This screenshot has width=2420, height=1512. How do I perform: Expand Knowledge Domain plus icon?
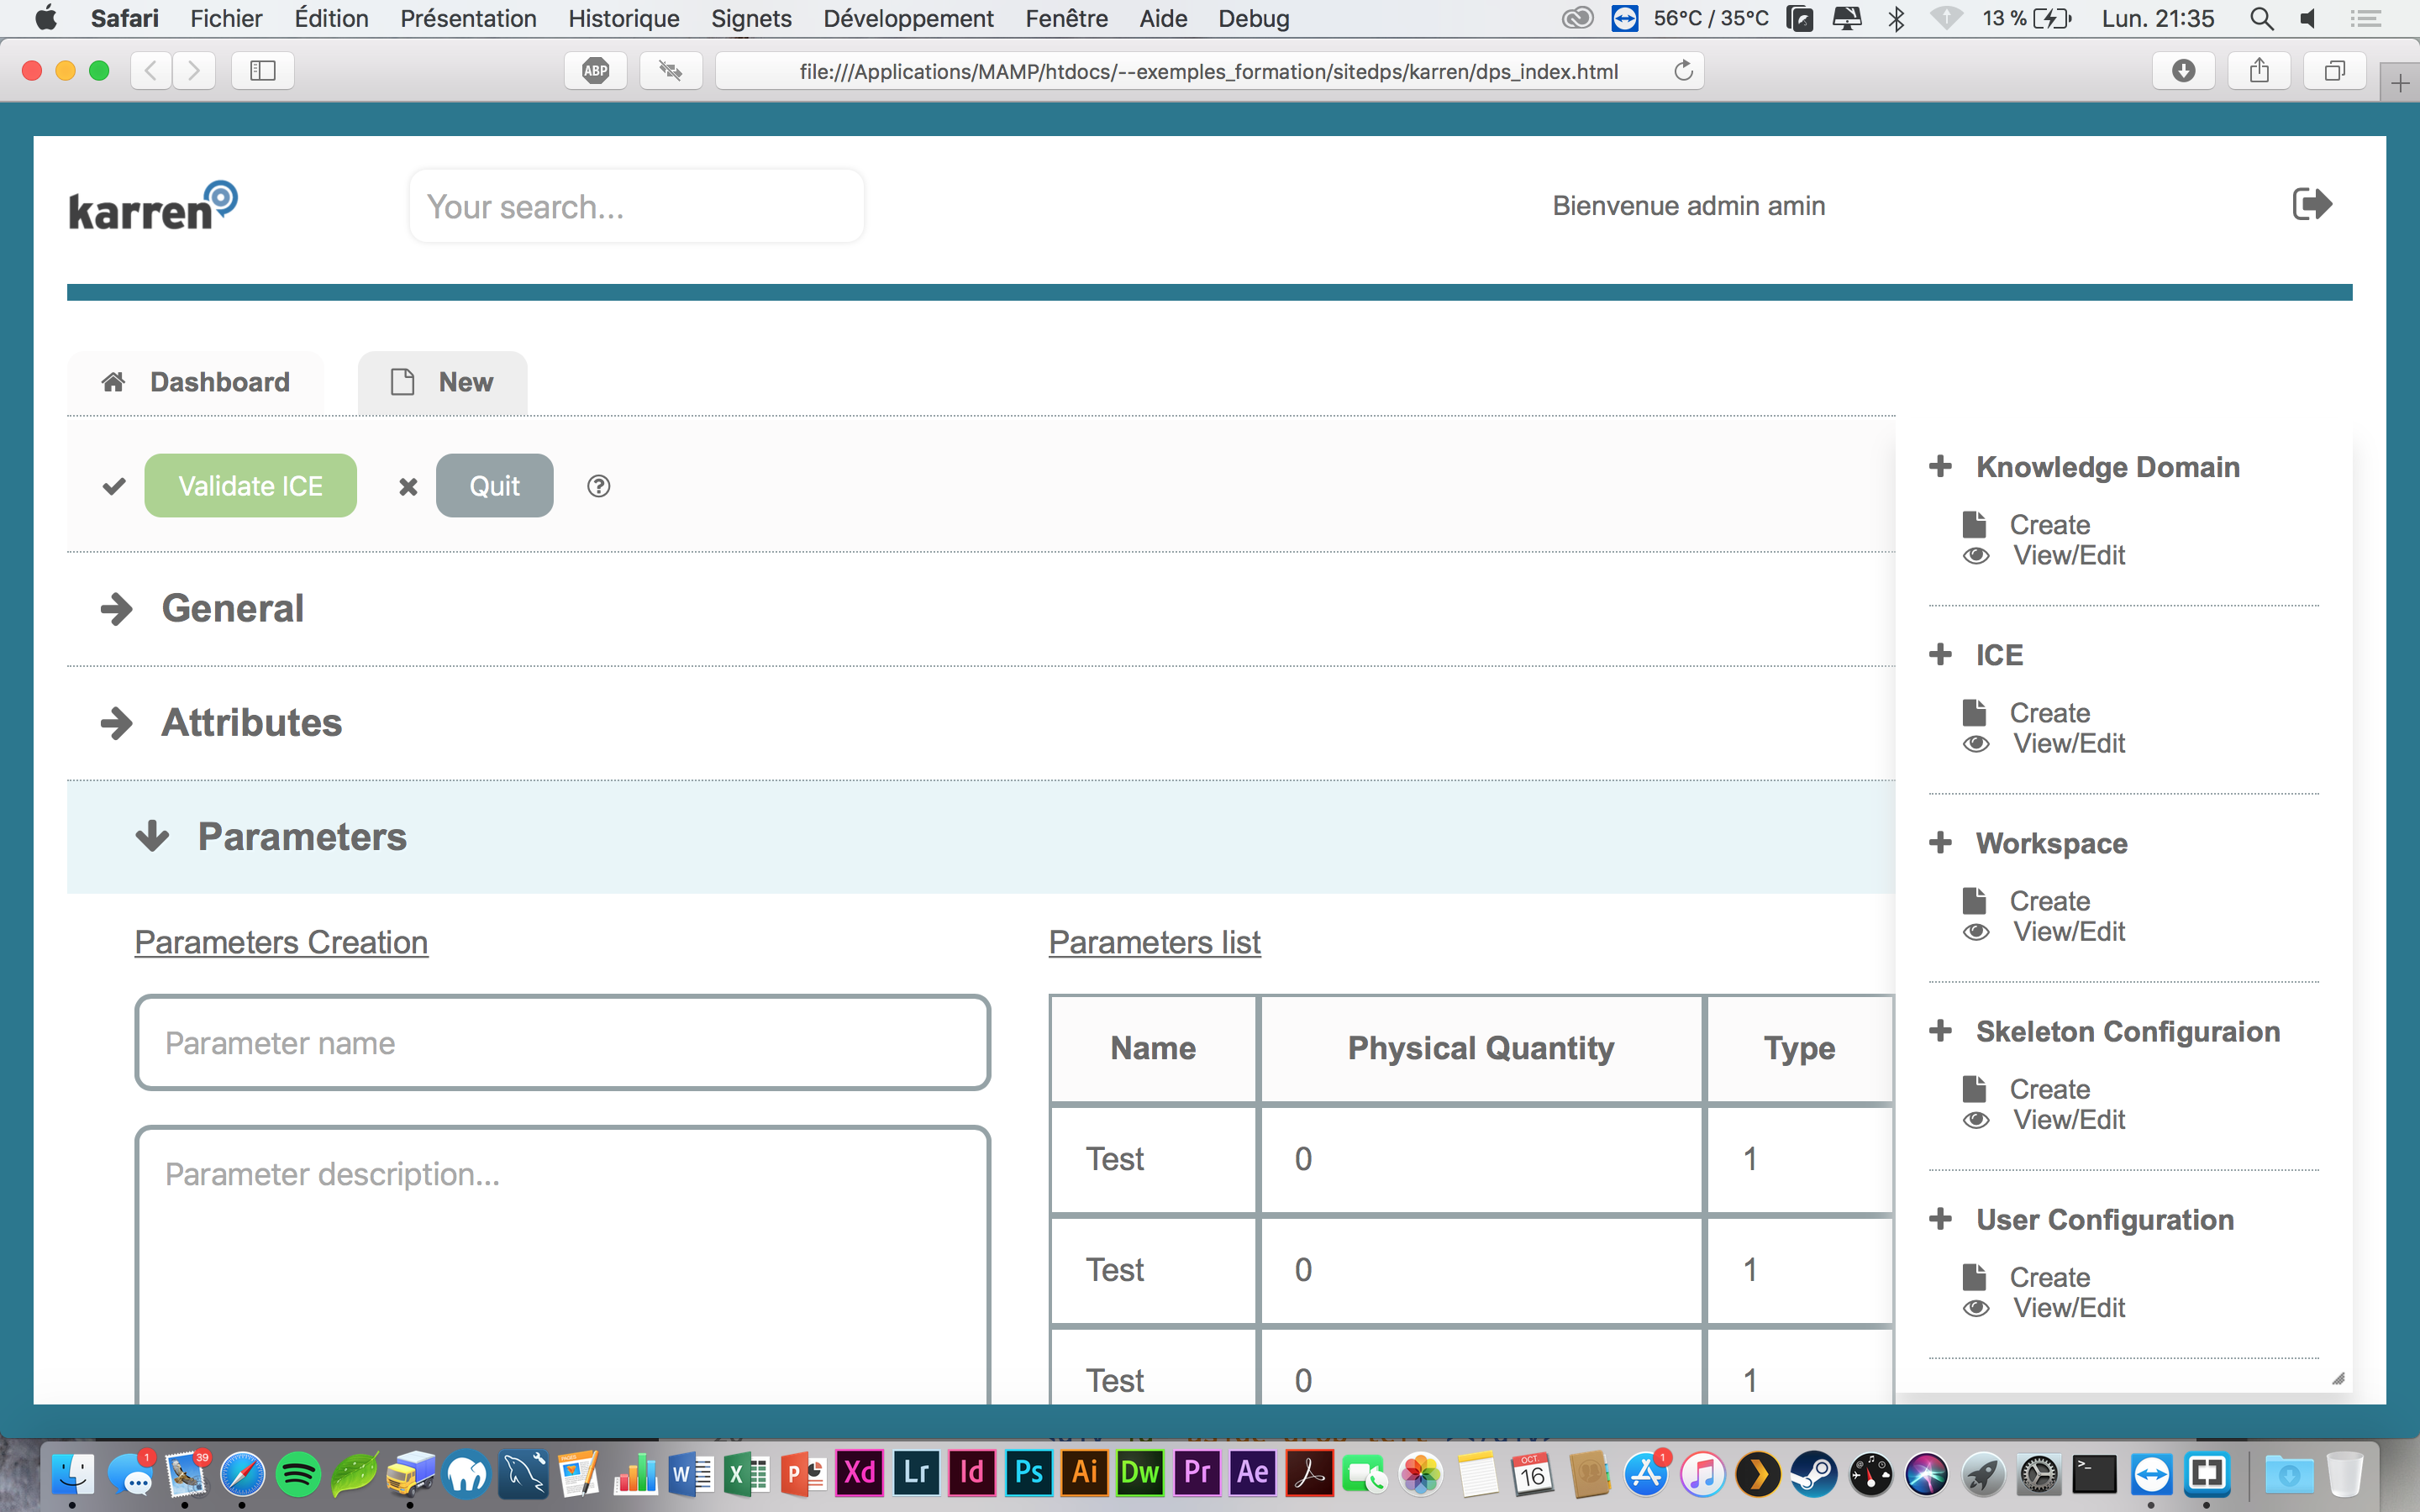click(x=1940, y=466)
